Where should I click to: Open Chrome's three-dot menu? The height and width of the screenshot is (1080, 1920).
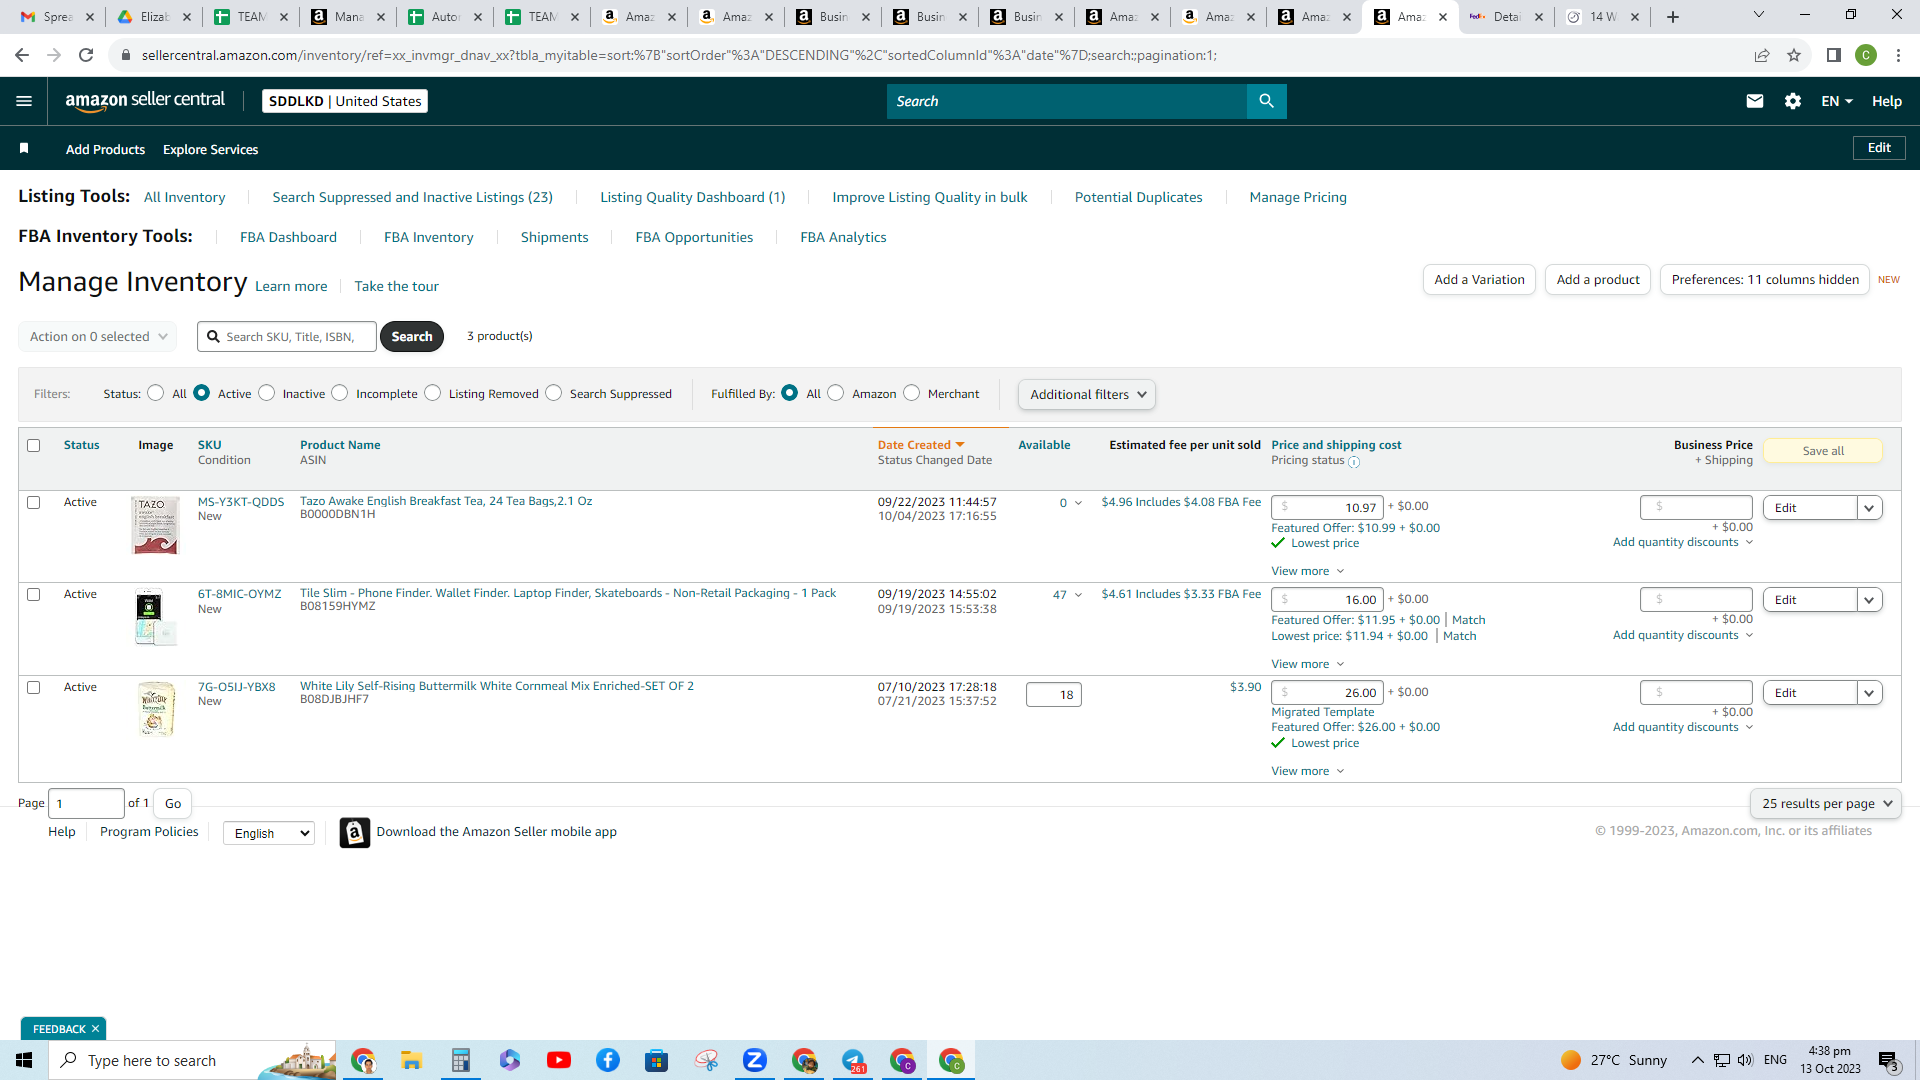[1898, 55]
